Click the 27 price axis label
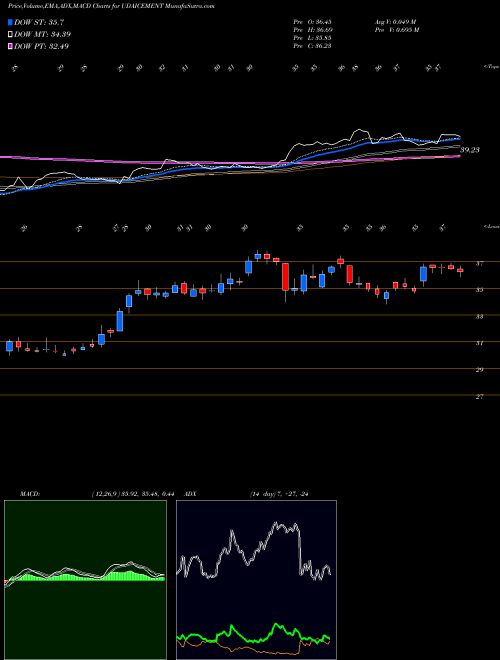This screenshot has width=500, height=660. (x=479, y=397)
